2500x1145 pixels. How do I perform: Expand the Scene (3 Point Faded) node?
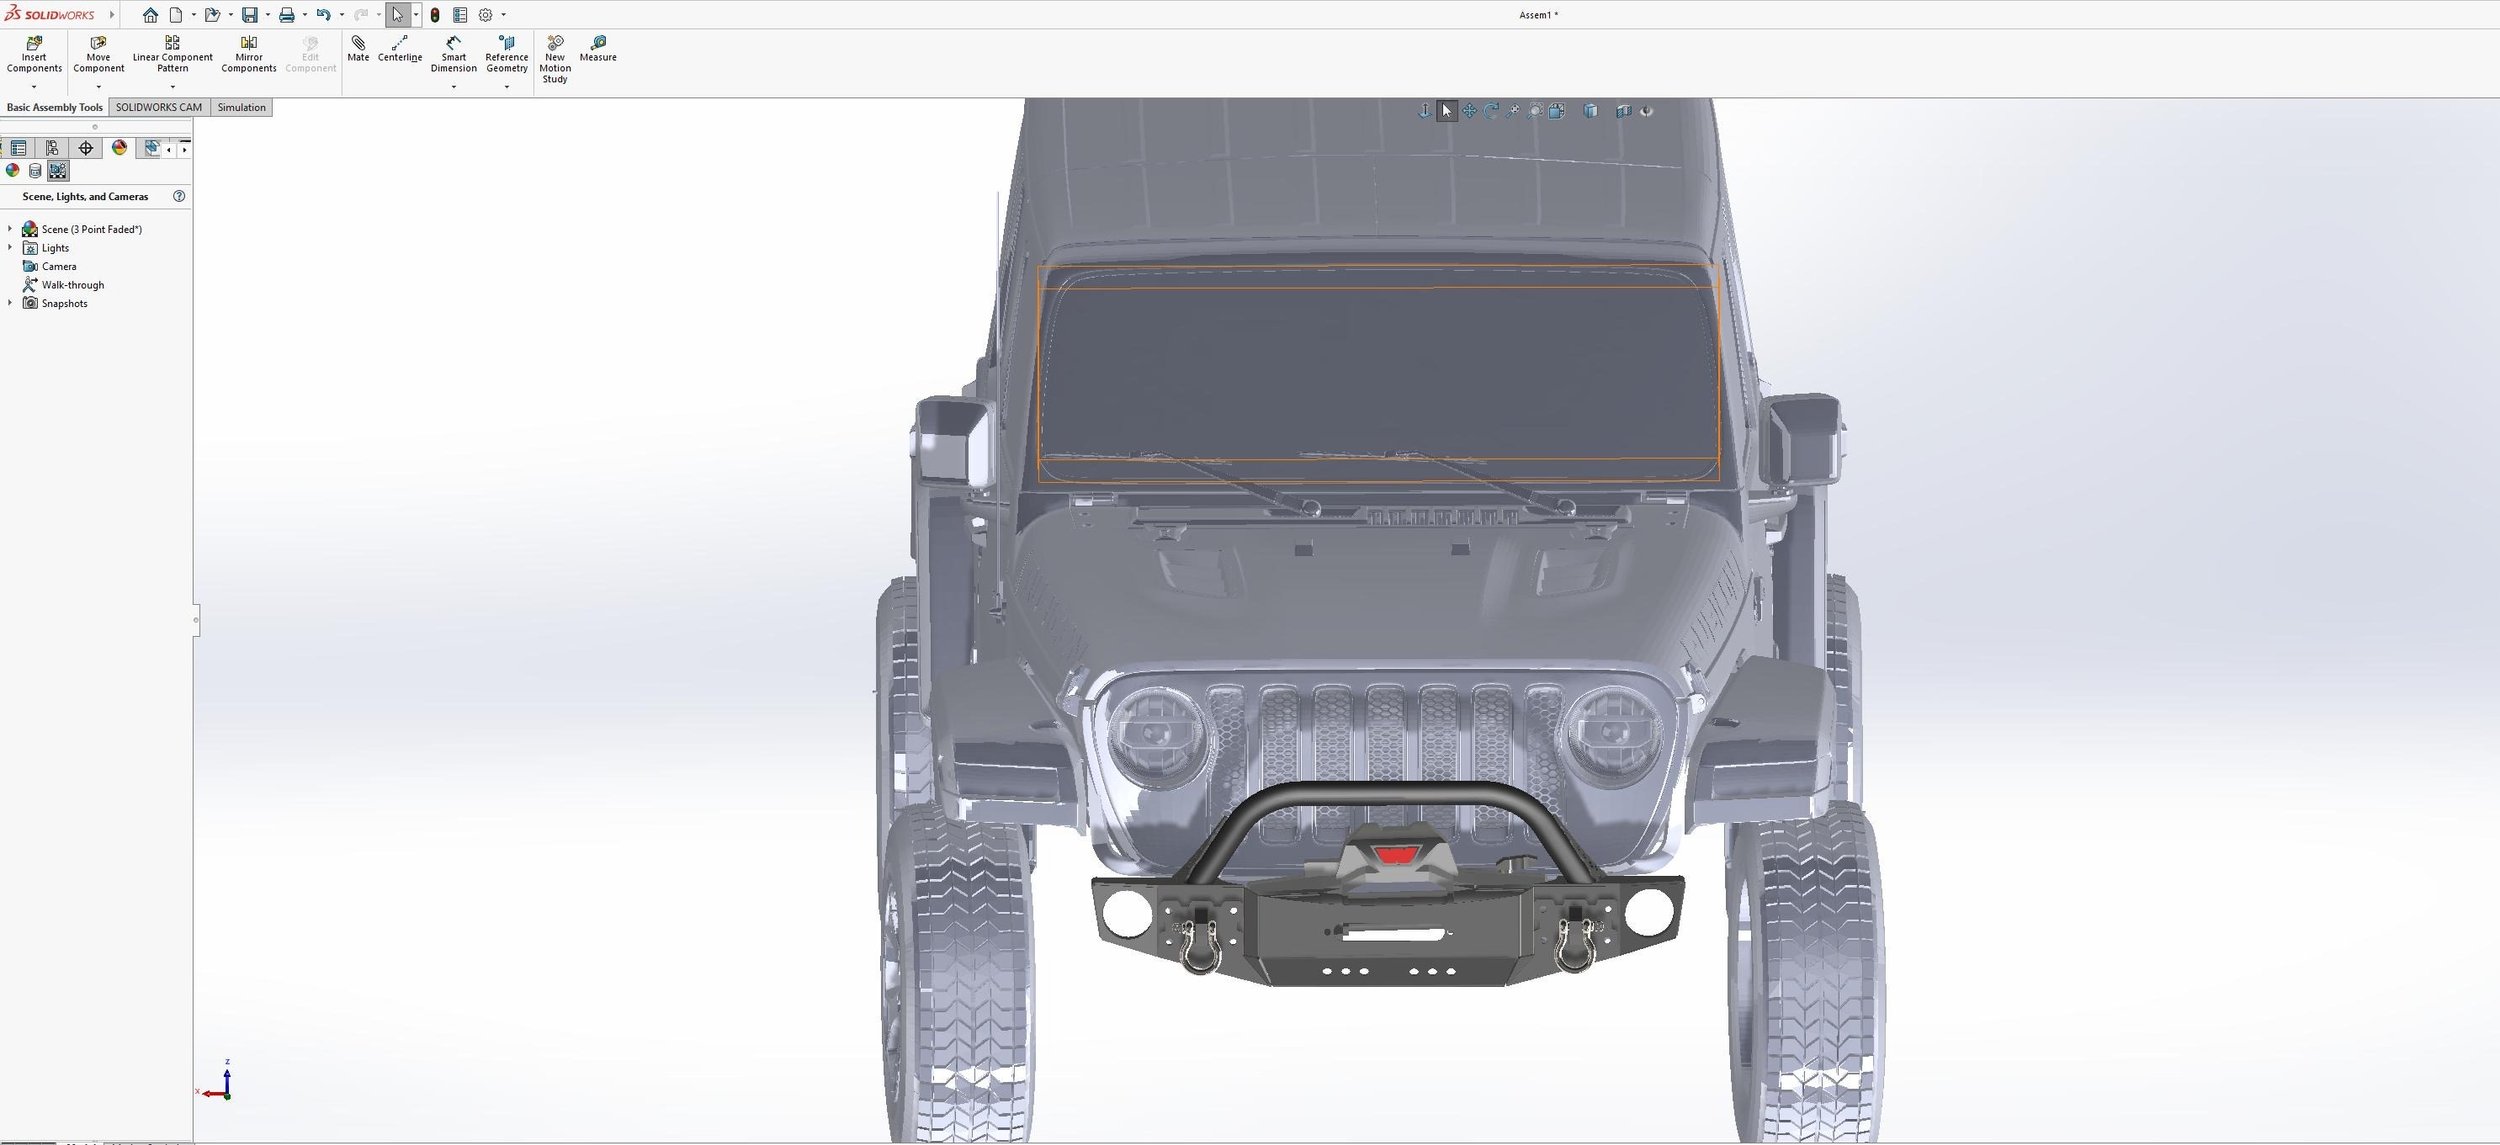point(10,229)
